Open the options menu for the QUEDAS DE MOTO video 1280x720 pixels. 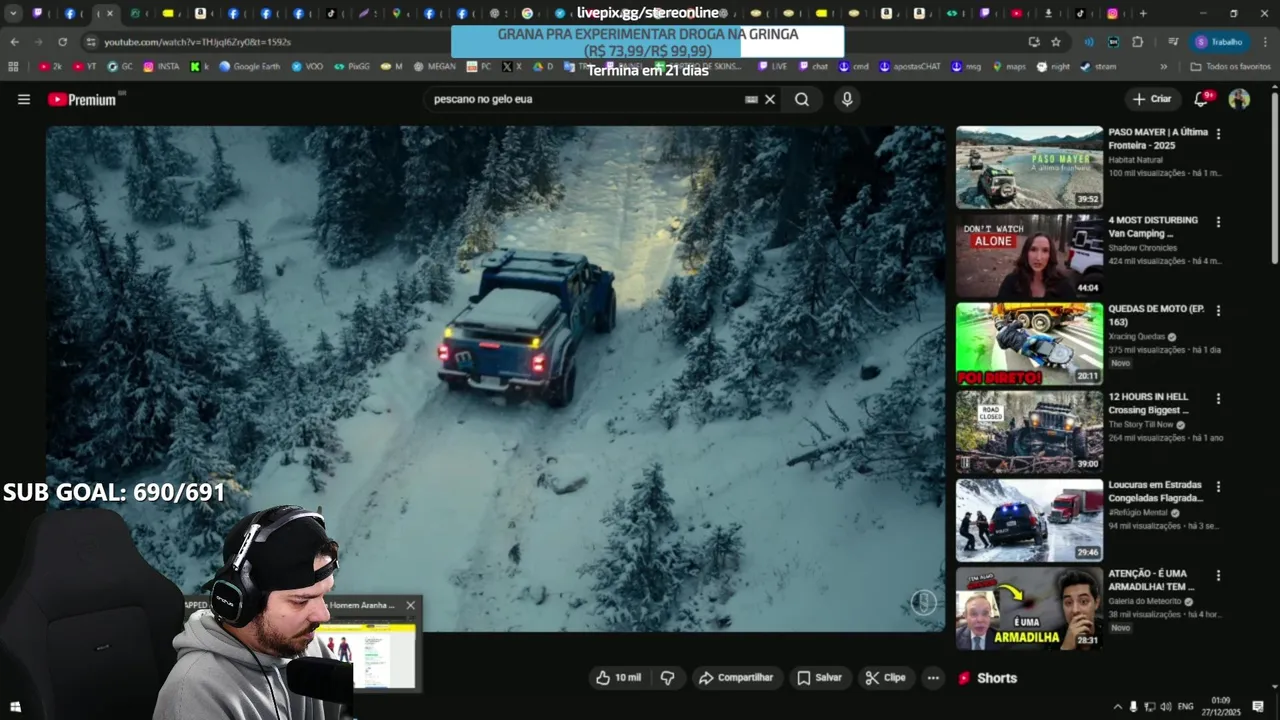click(1218, 310)
